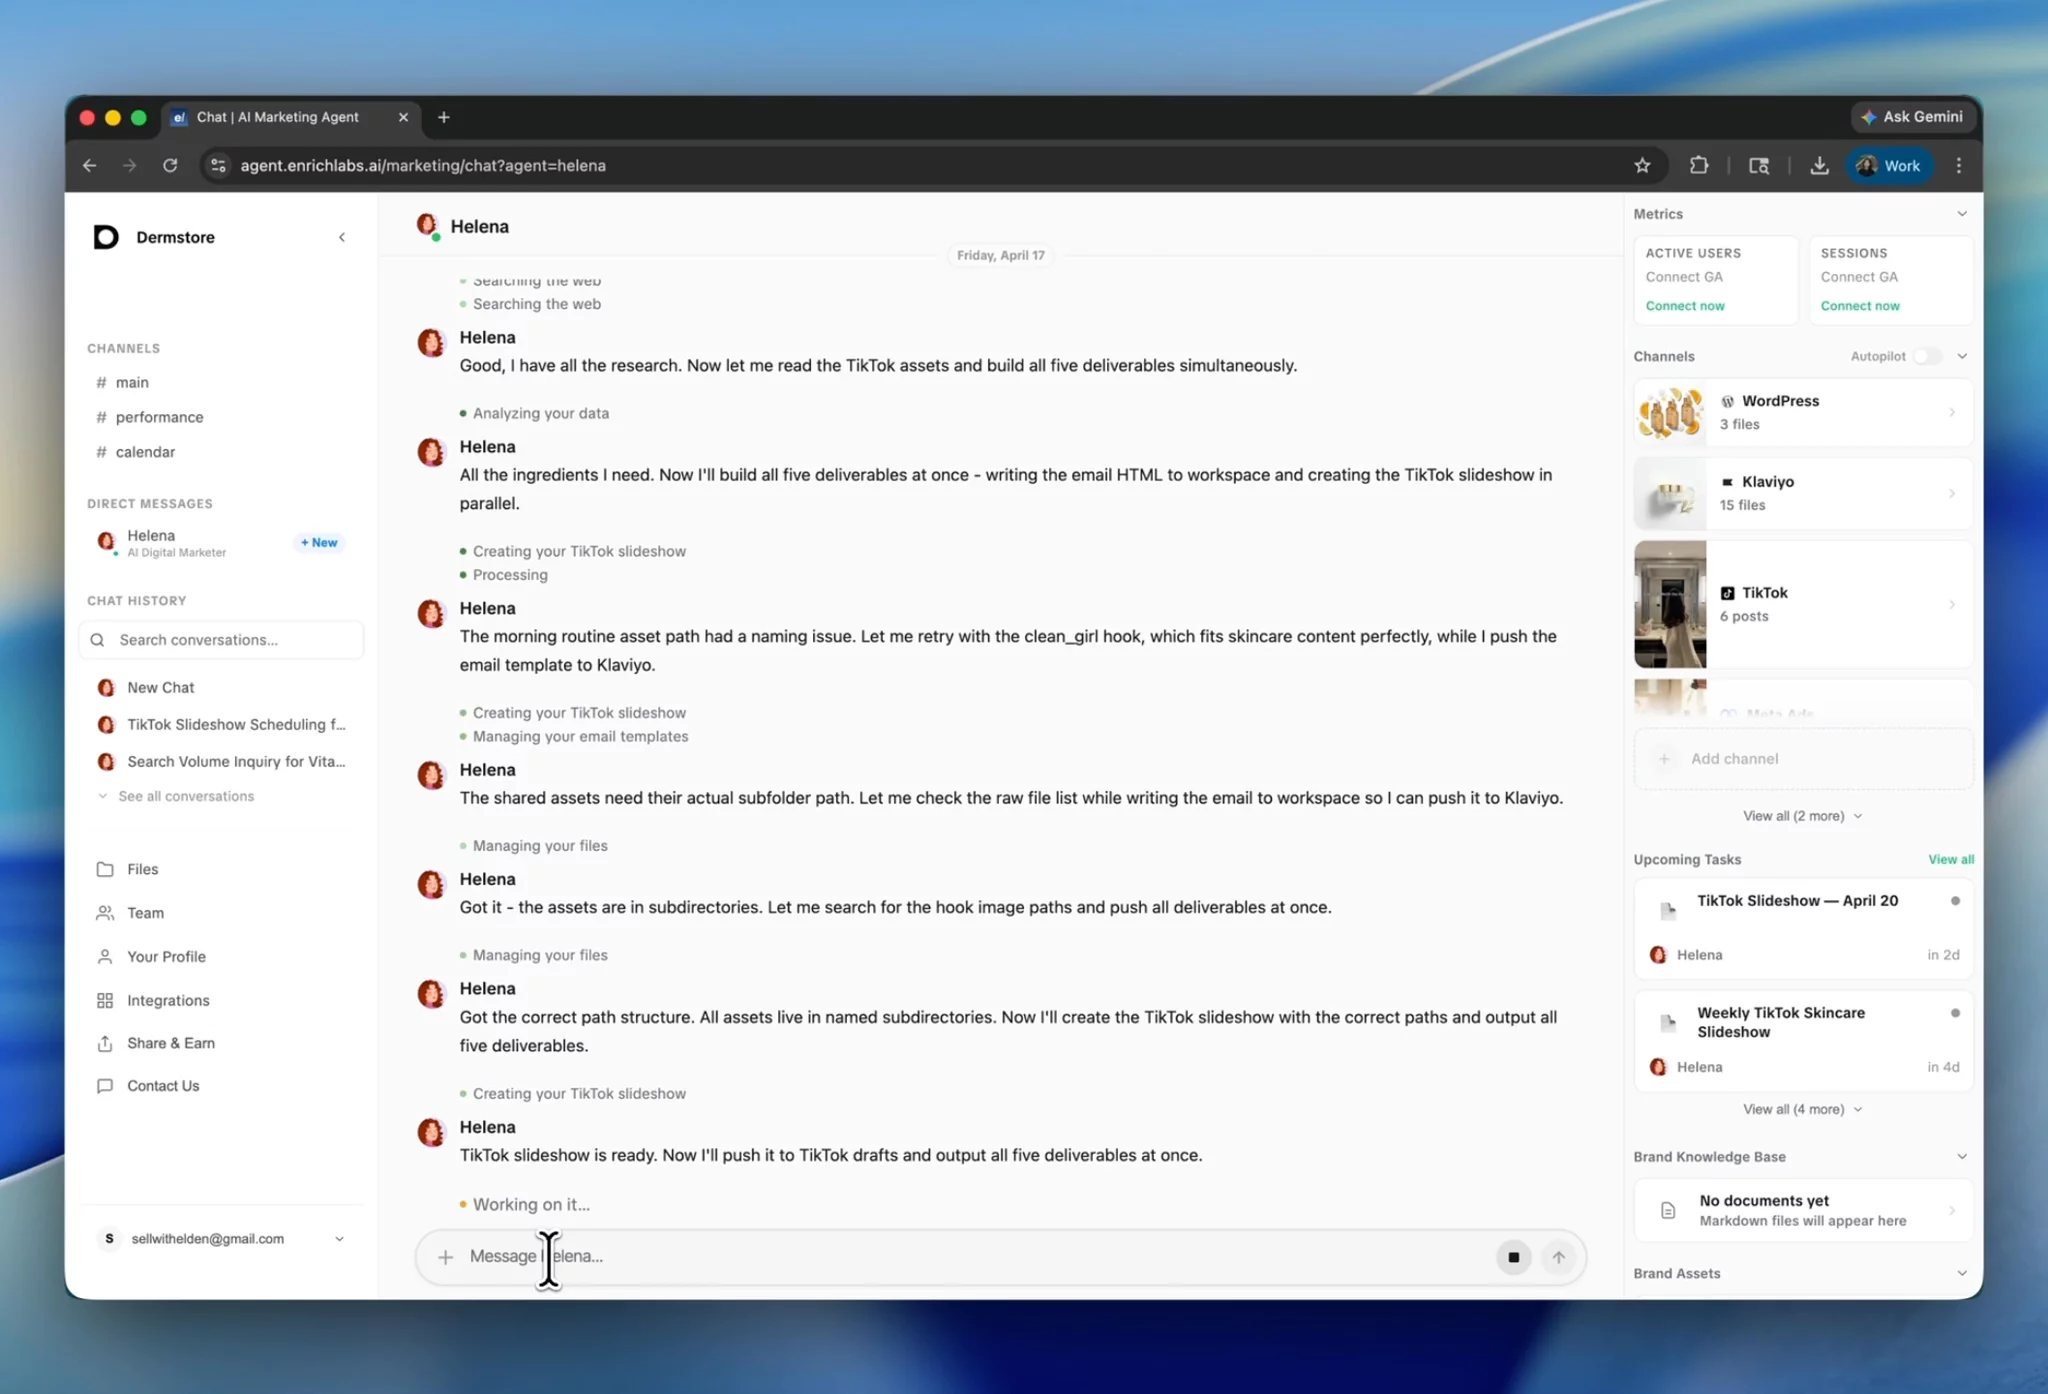
Task: Click Connect now under Sessions
Action: [x=1860, y=306]
